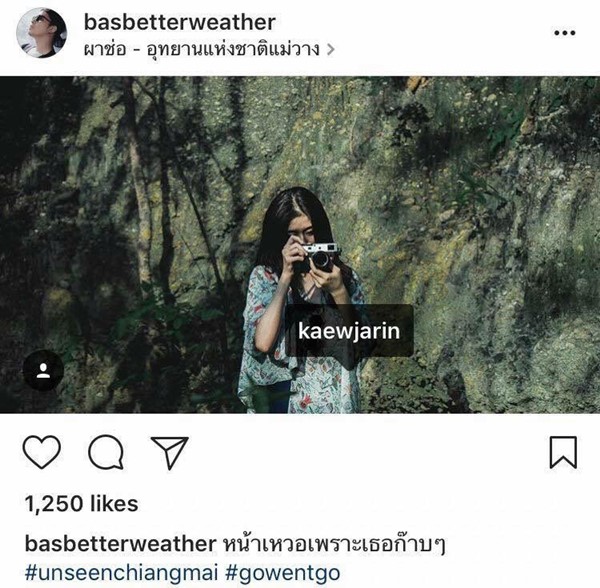Open comments via the speech bubble icon
The height and width of the screenshot is (588, 600).
tap(106, 452)
